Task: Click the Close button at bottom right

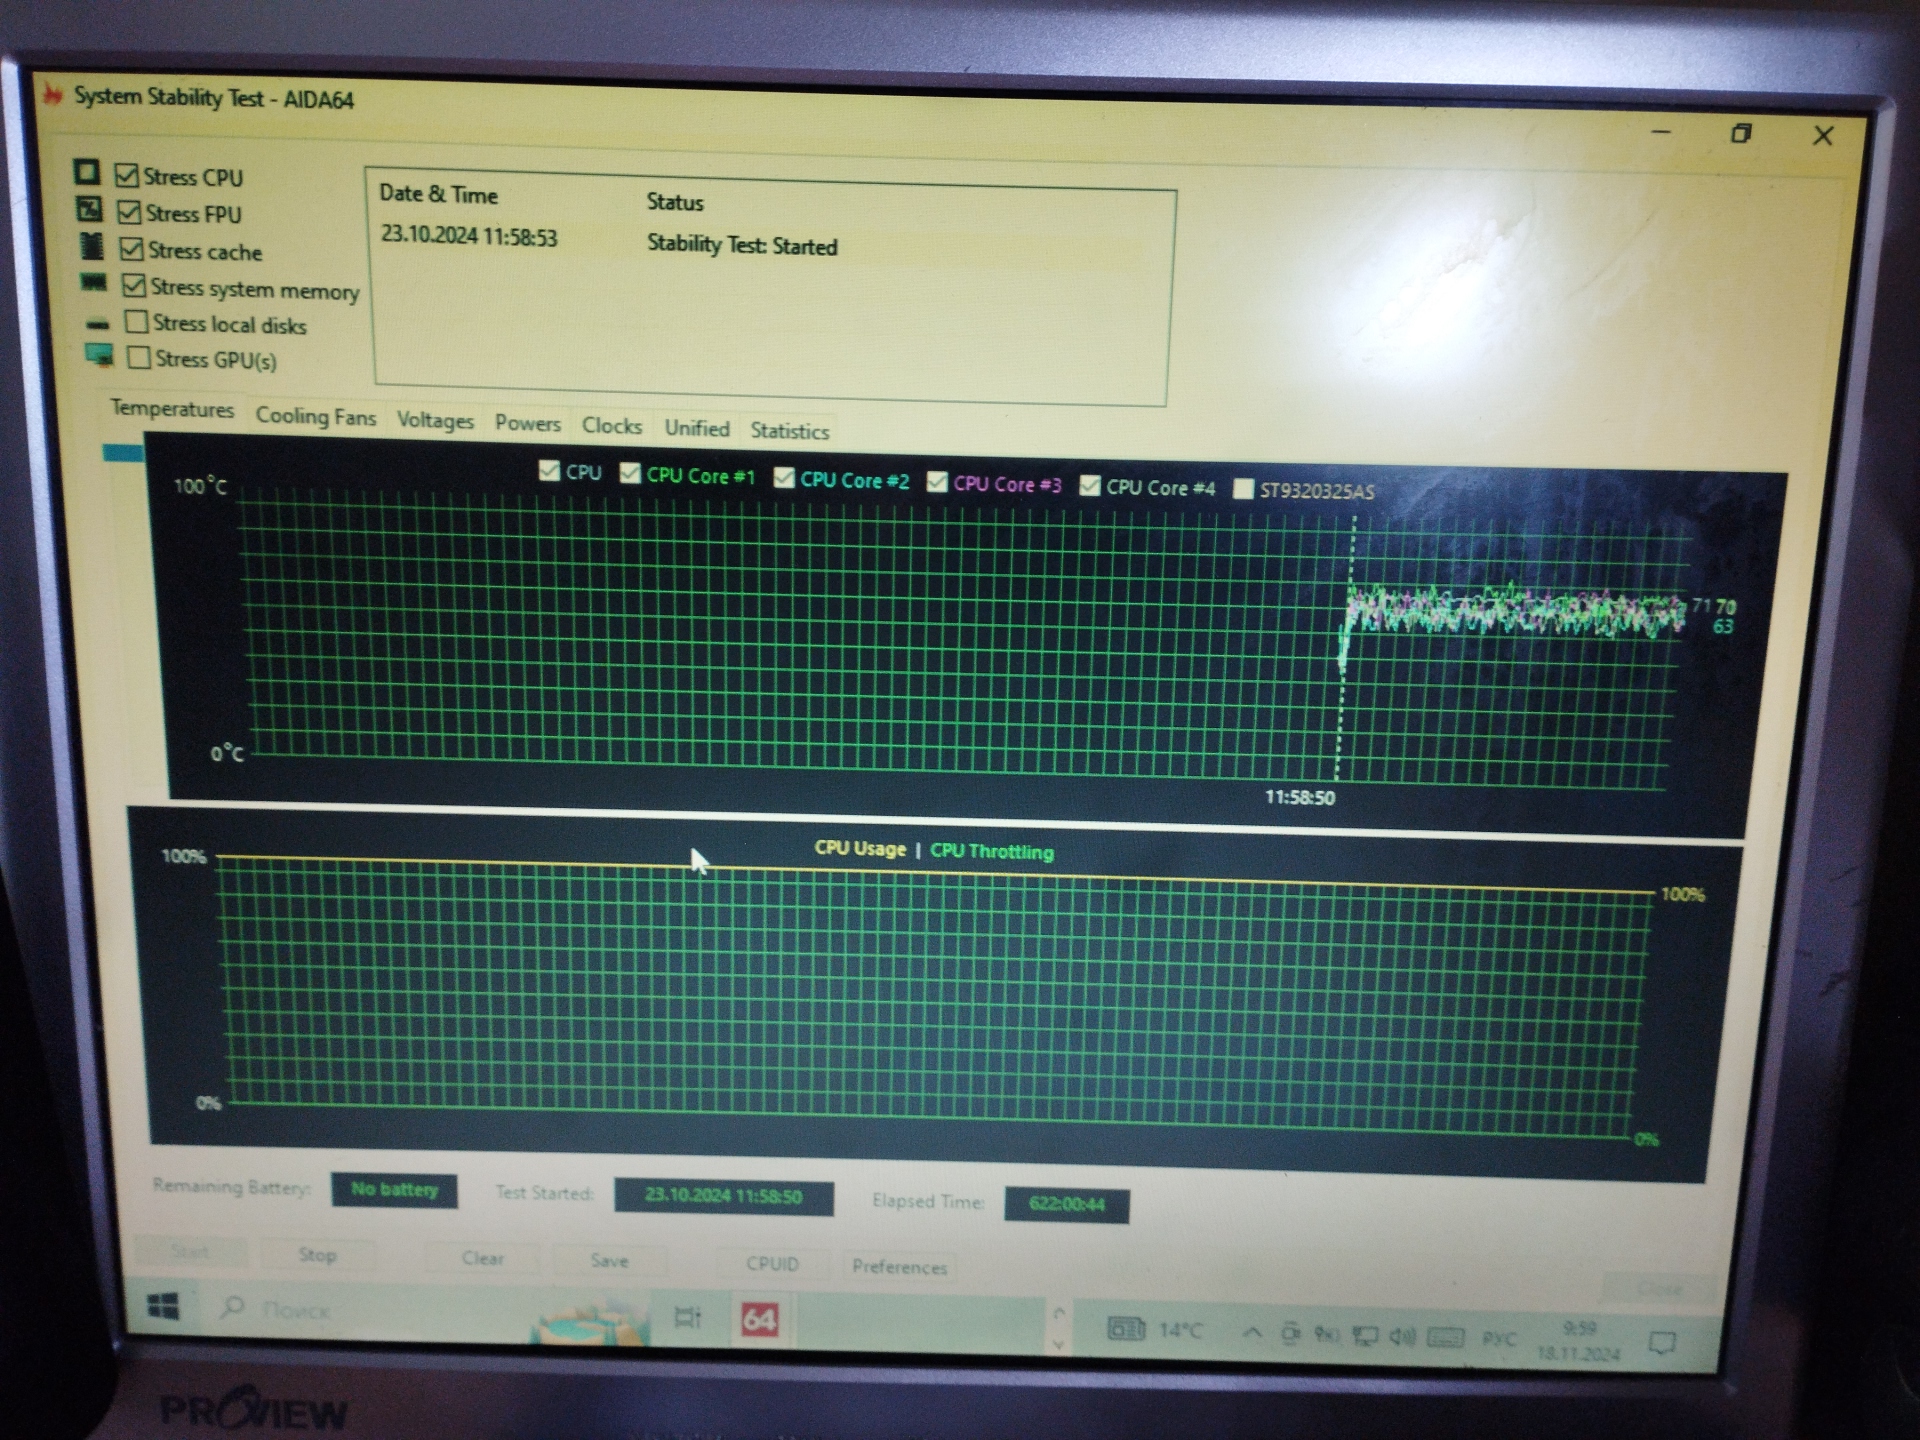Action: click(1659, 1289)
